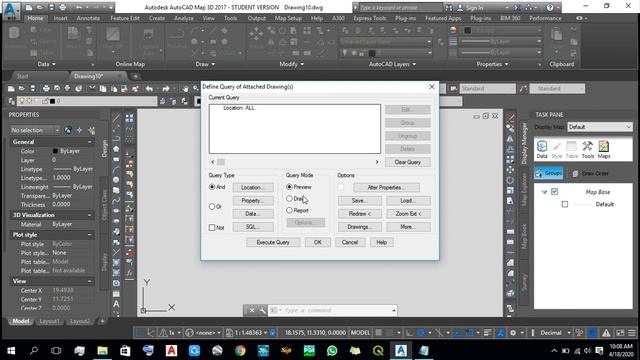
Task: Click the Execute Query button
Action: click(x=273, y=242)
